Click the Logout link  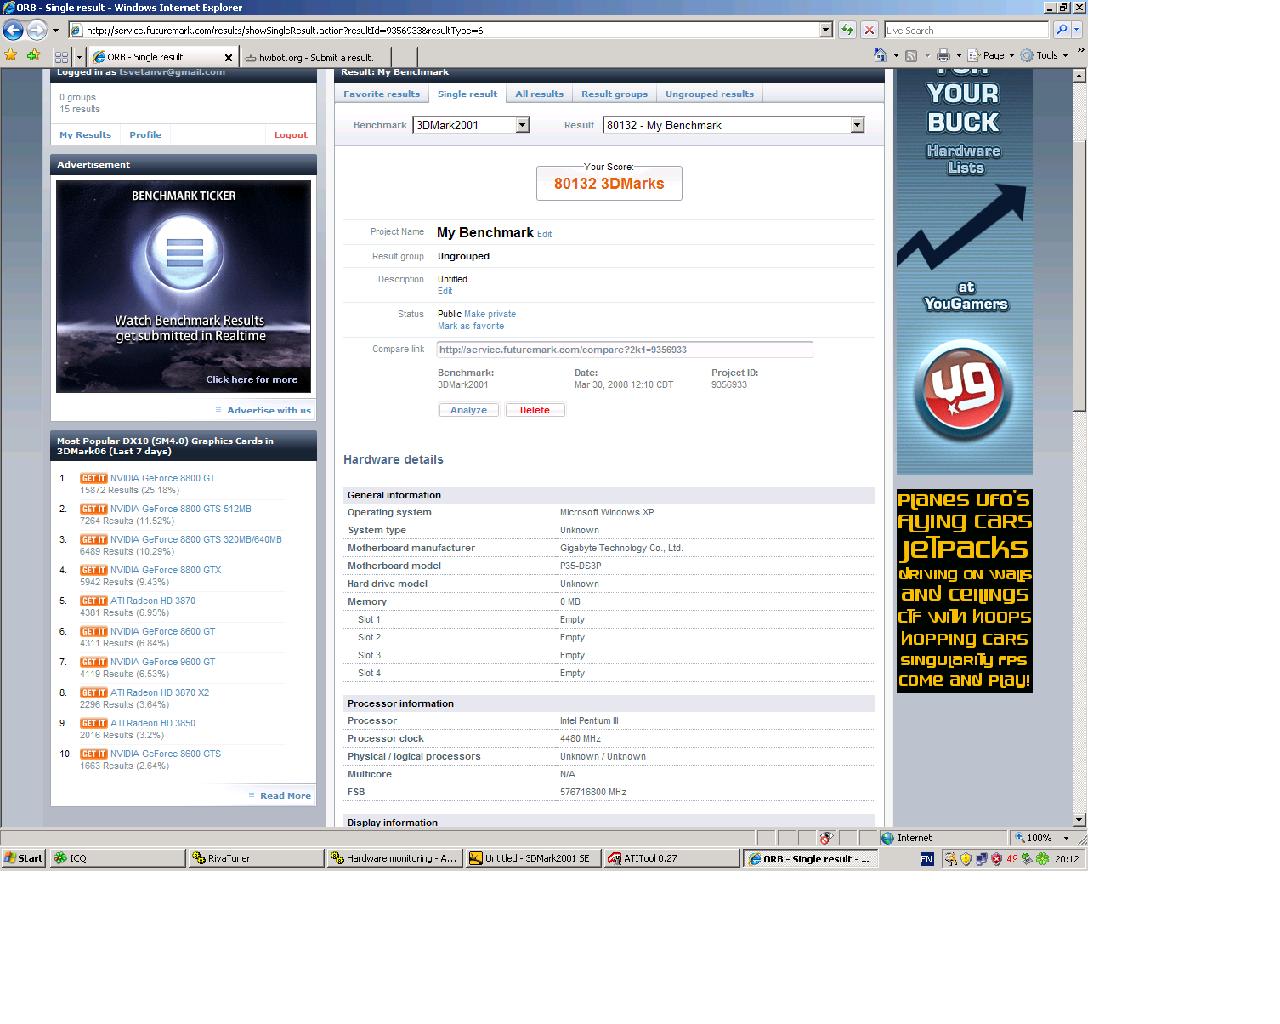point(291,135)
